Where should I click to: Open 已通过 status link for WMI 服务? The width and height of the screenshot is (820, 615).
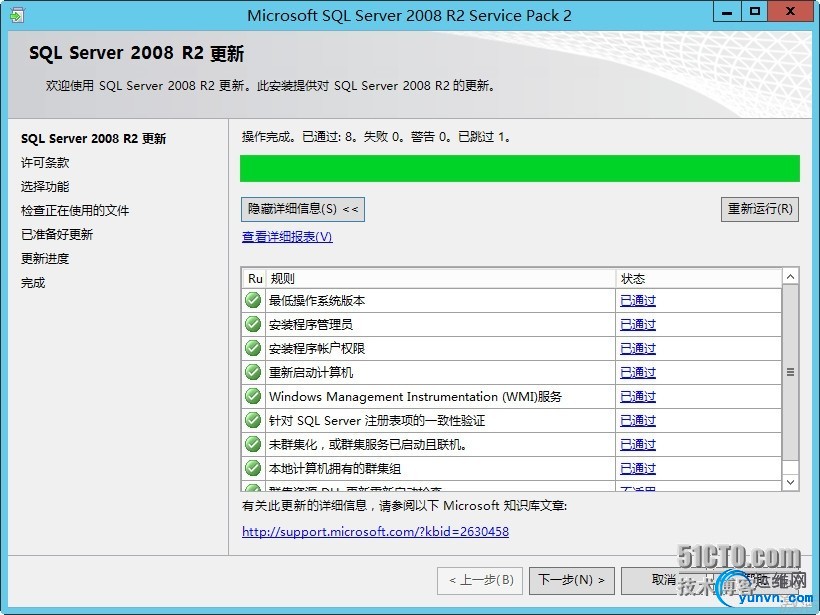tap(637, 397)
